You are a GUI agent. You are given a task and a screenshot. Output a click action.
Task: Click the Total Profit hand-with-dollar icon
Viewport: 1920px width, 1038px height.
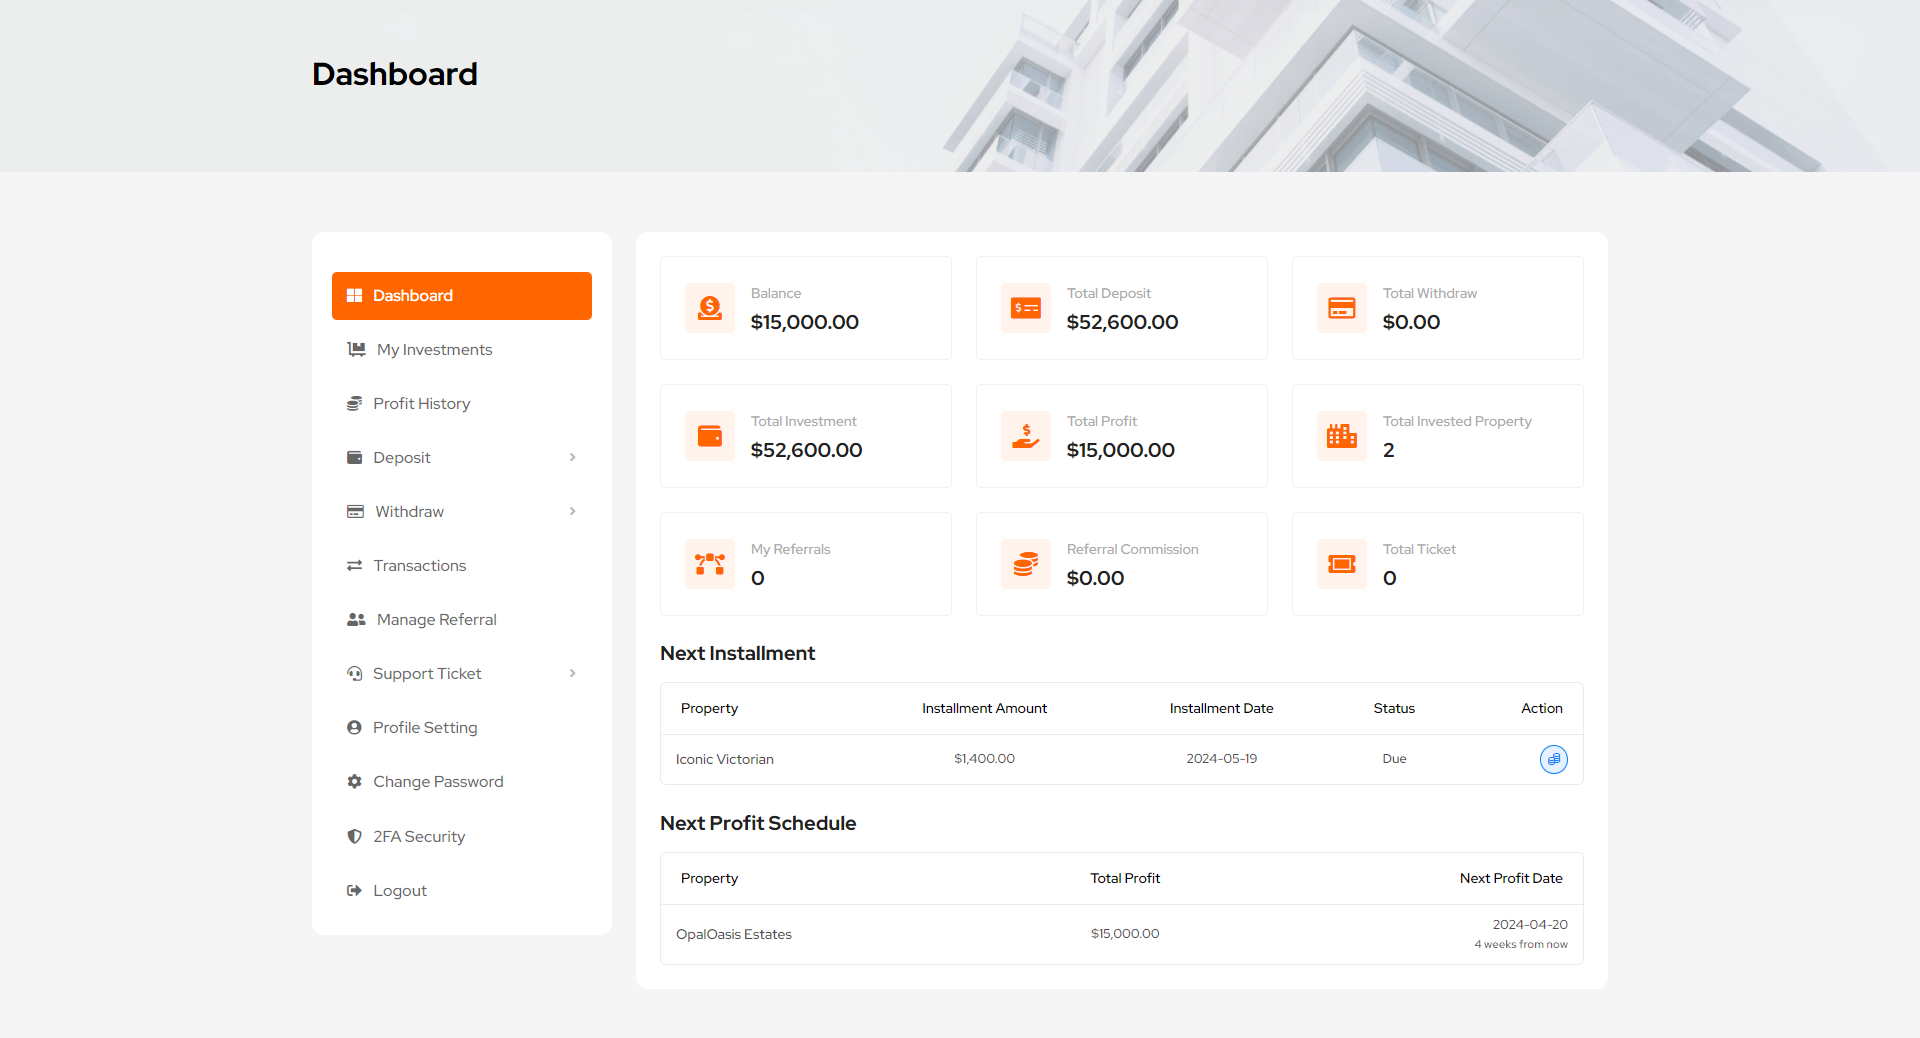point(1026,436)
